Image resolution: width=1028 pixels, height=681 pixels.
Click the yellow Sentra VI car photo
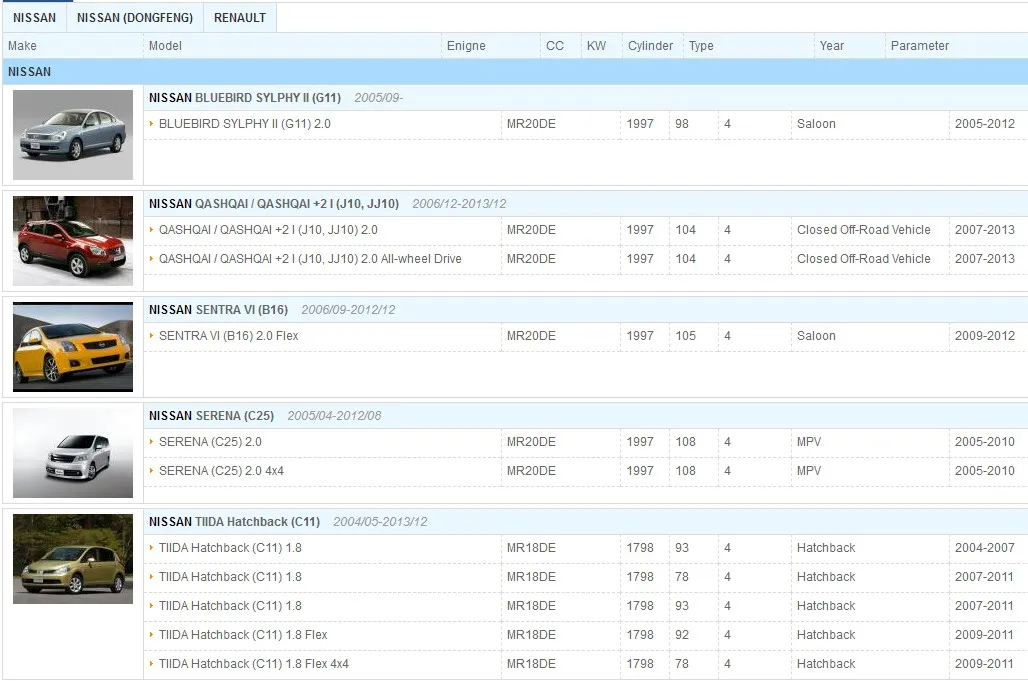[73, 347]
